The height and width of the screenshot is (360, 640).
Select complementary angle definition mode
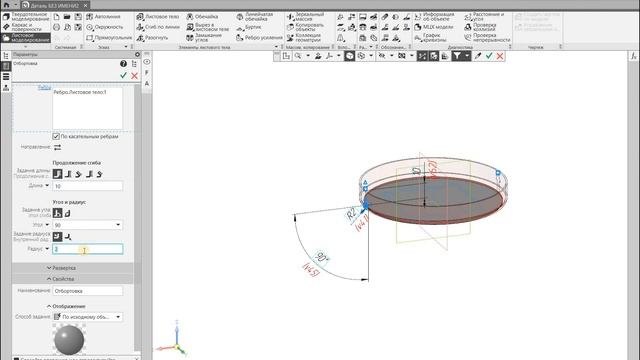pyautogui.click(x=68, y=213)
